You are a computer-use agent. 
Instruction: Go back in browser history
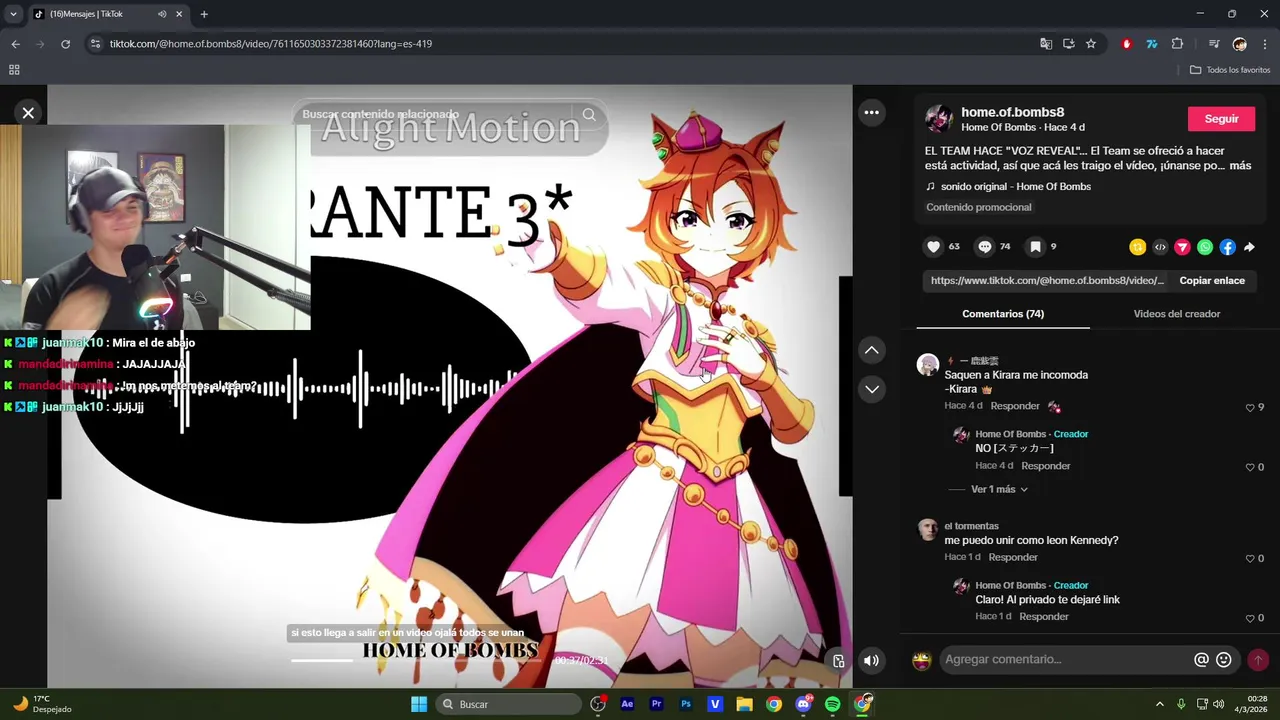tap(15, 44)
